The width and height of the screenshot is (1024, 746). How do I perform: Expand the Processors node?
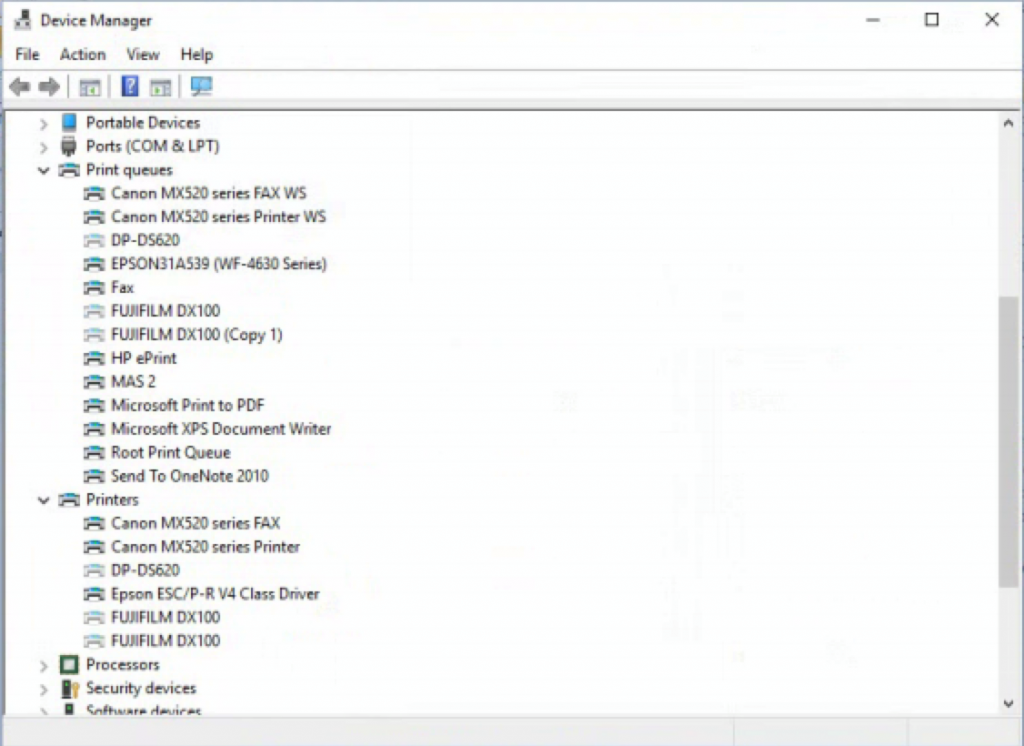[x=44, y=666]
